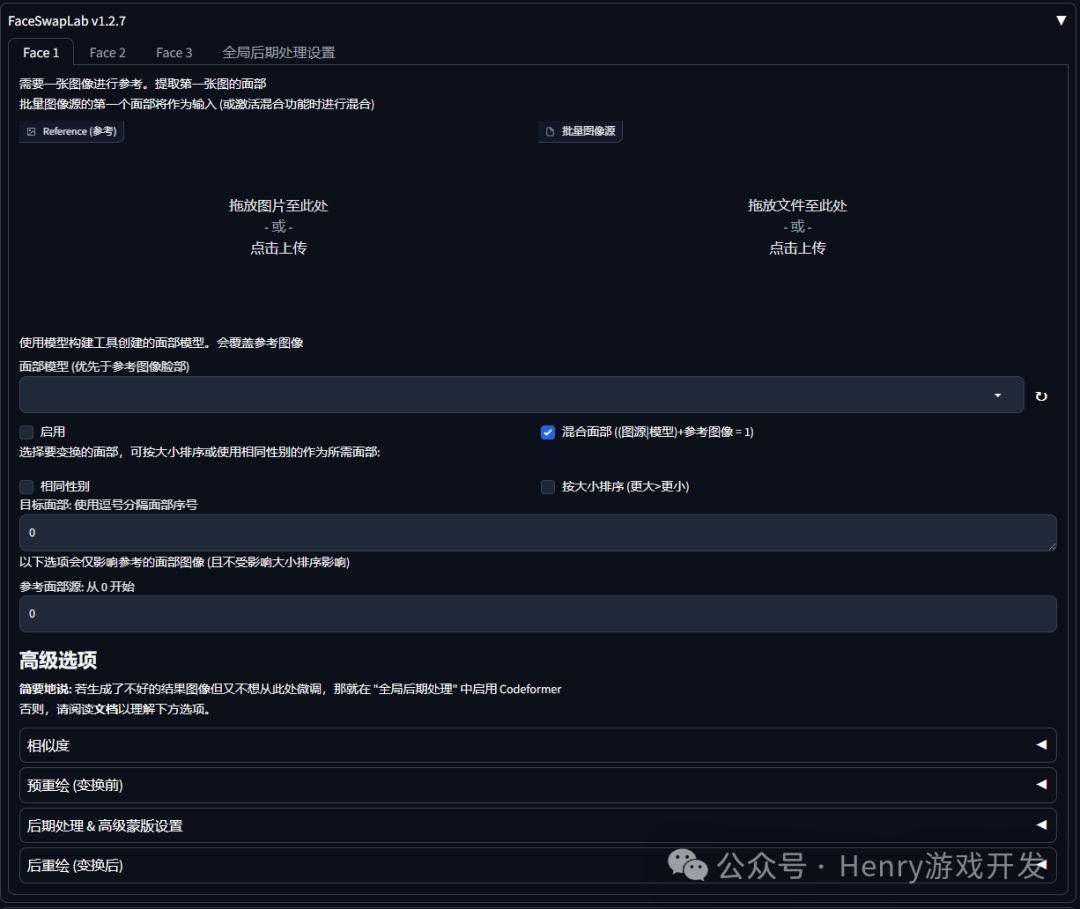The height and width of the screenshot is (909, 1080).
Task: Switch to the Face 2 tab
Action: 107,52
